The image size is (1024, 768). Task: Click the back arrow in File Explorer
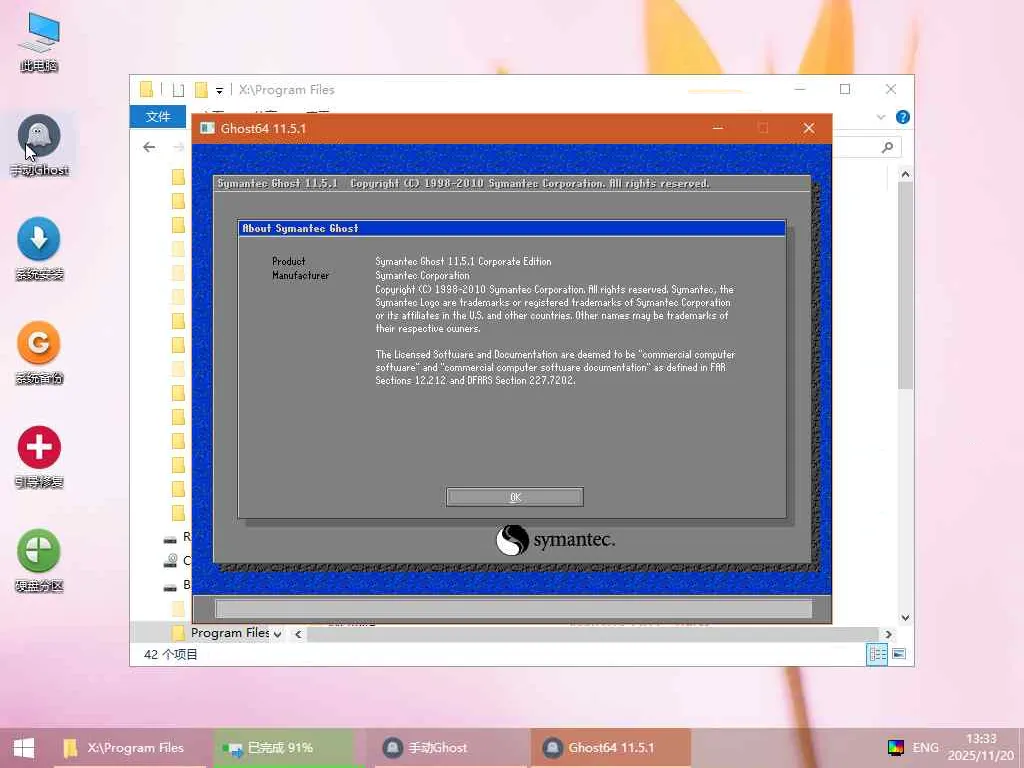tap(149, 147)
